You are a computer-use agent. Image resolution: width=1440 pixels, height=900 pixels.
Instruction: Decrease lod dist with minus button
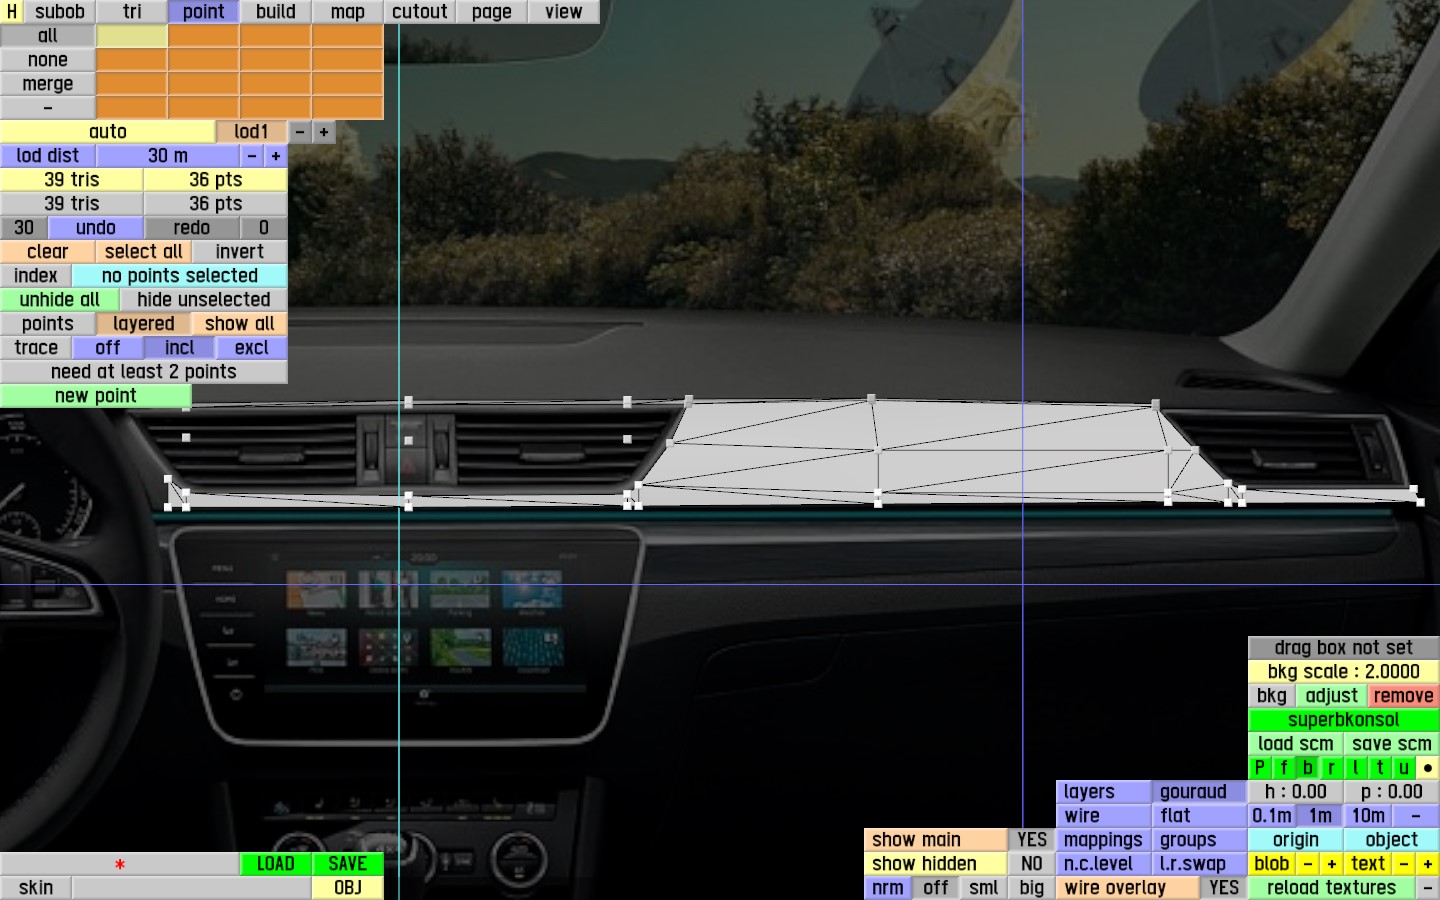pos(252,156)
